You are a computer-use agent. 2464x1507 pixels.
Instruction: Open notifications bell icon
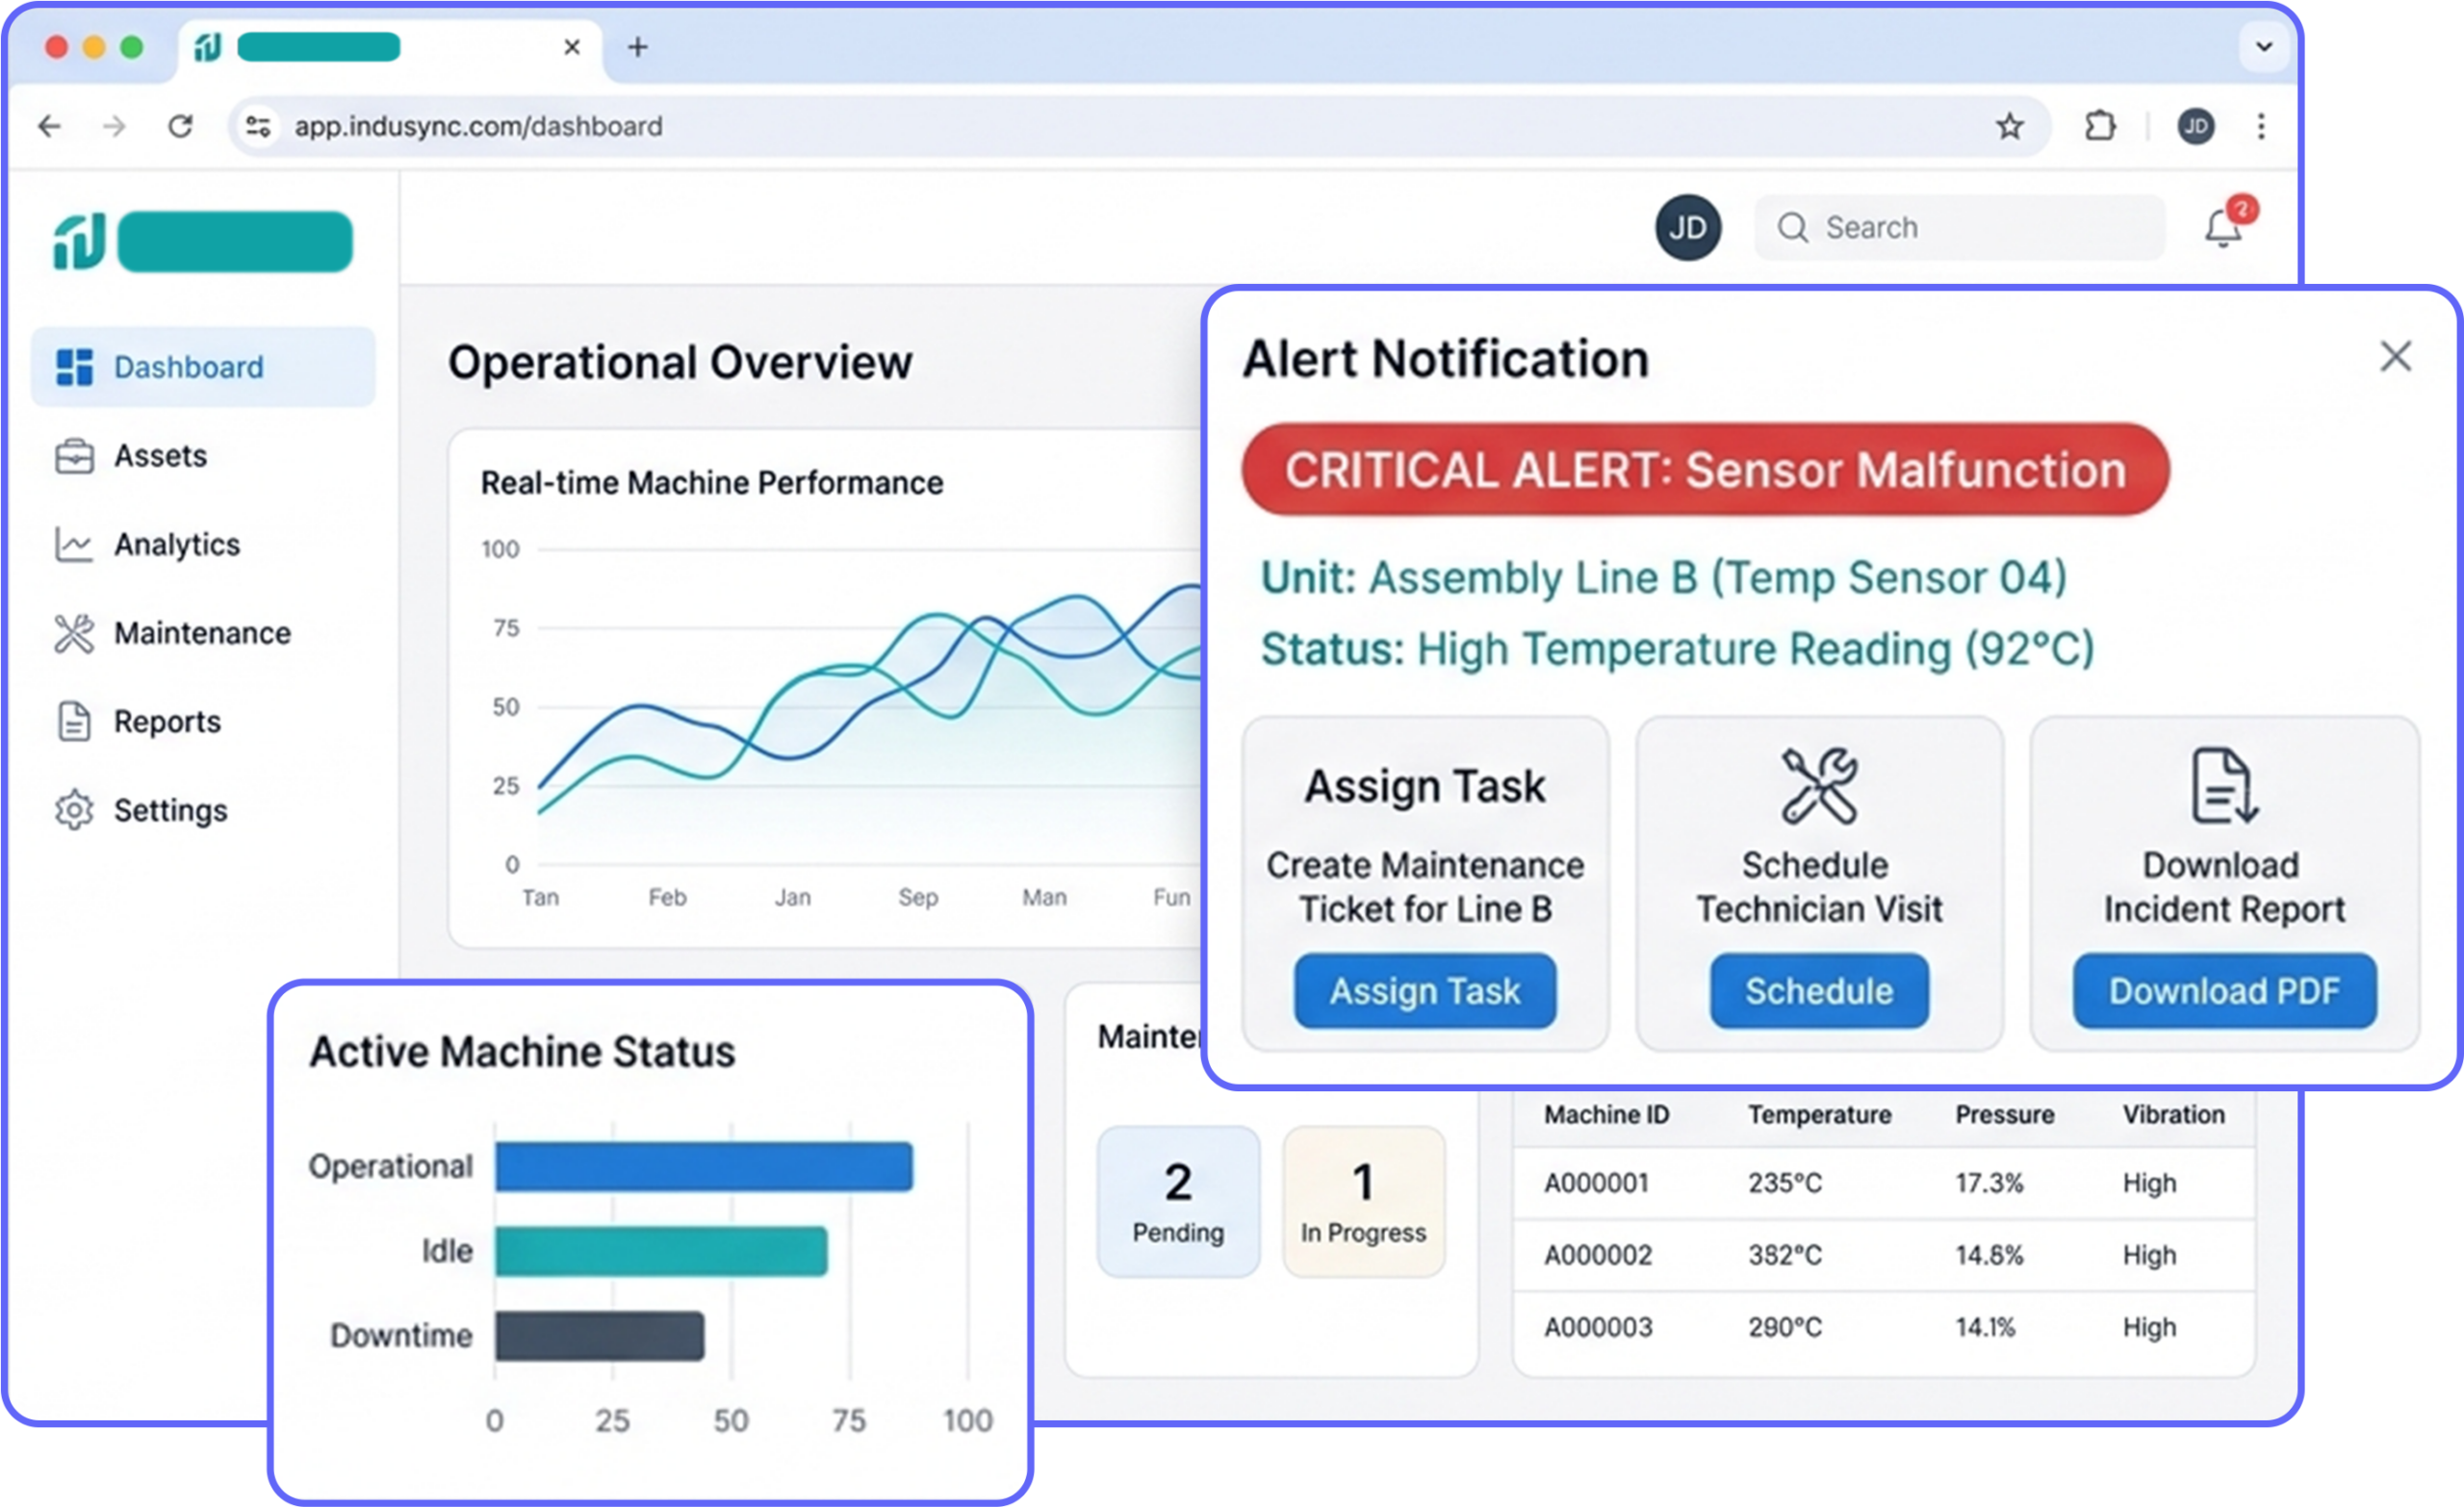click(2222, 229)
